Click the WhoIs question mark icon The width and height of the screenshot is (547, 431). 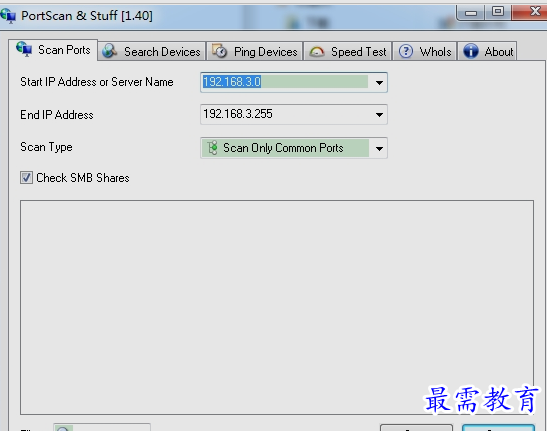tap(406, 52)
